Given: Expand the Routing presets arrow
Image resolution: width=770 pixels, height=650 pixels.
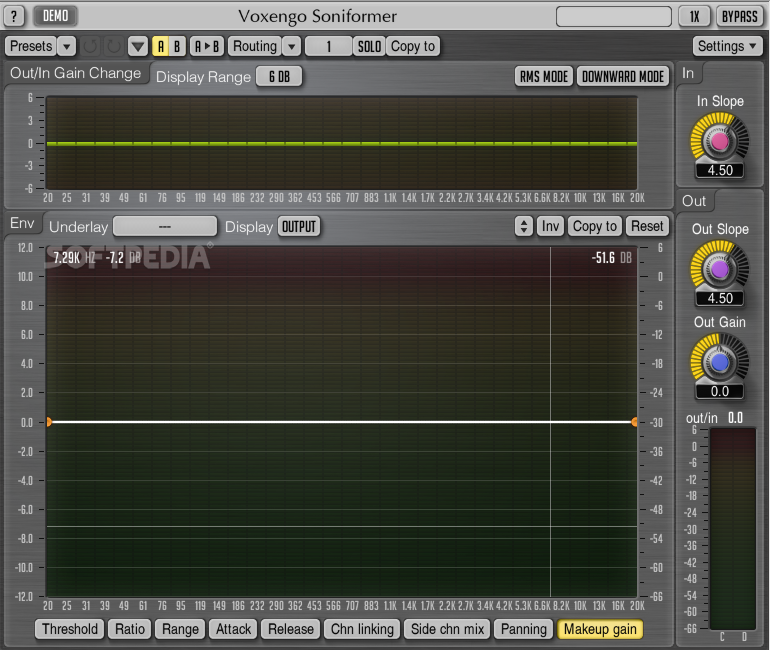Looking at the screenshot, I should coord(292,46).
